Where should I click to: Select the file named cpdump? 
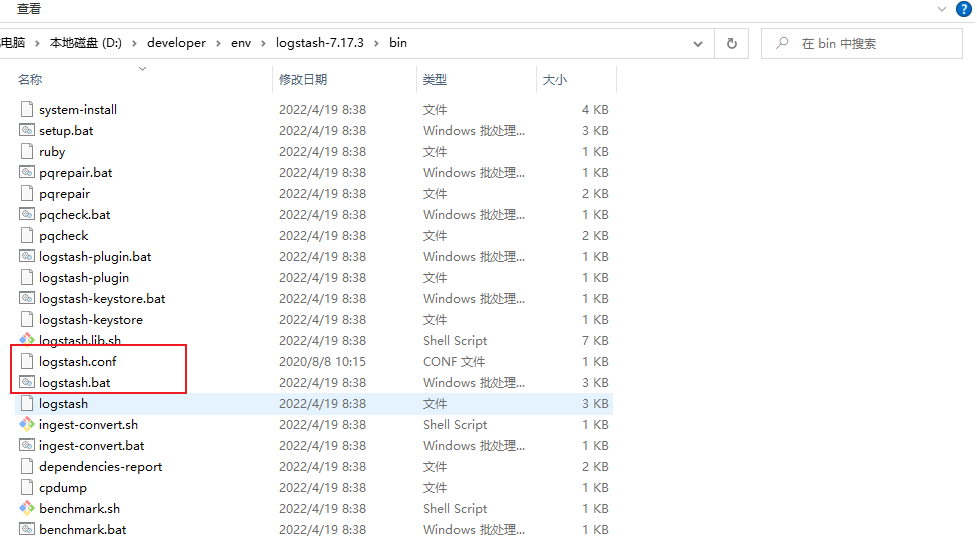point(62,488)
